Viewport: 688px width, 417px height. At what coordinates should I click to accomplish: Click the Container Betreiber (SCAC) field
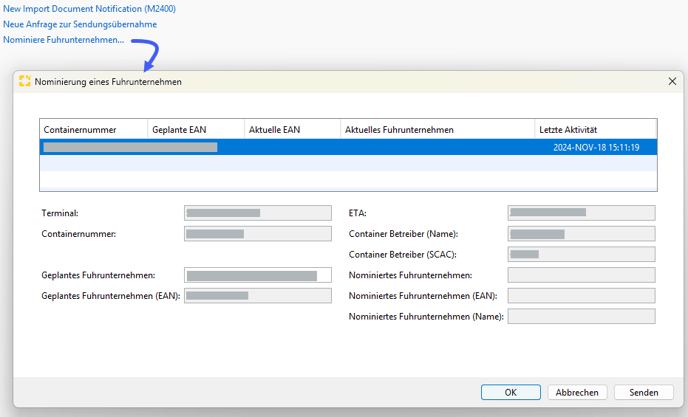[x=581, y=254]
